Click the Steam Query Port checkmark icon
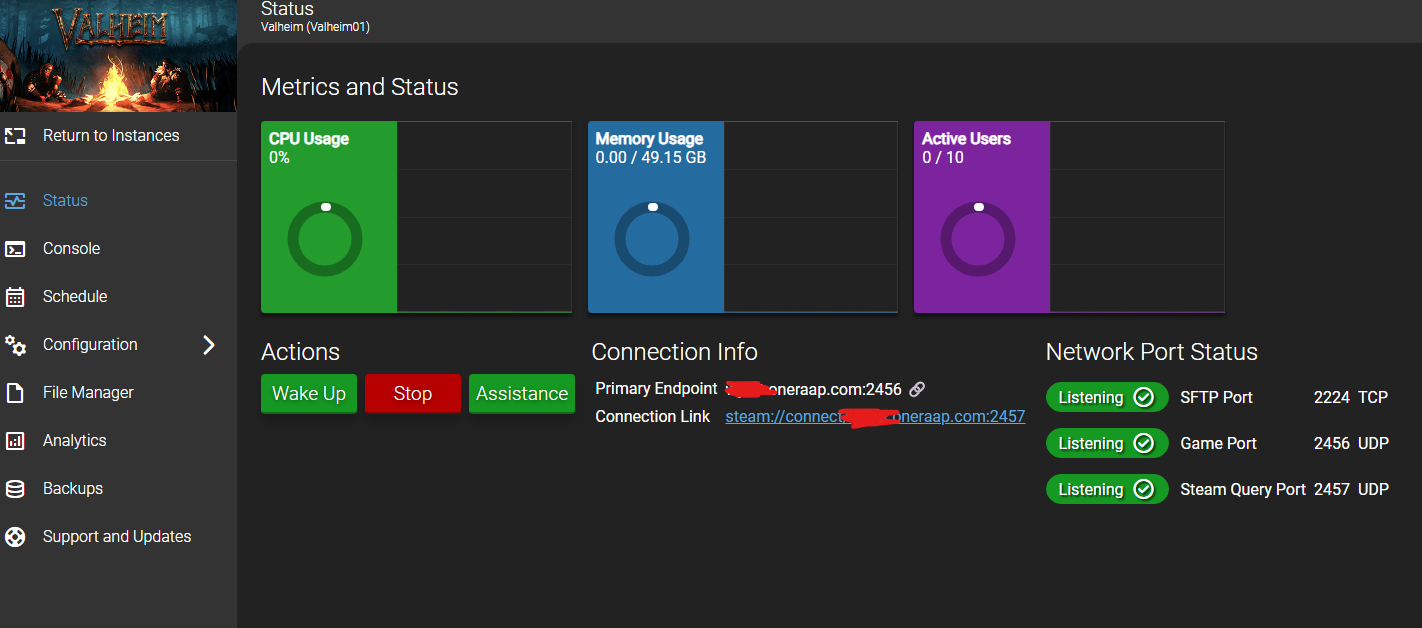 point(1144,490)
